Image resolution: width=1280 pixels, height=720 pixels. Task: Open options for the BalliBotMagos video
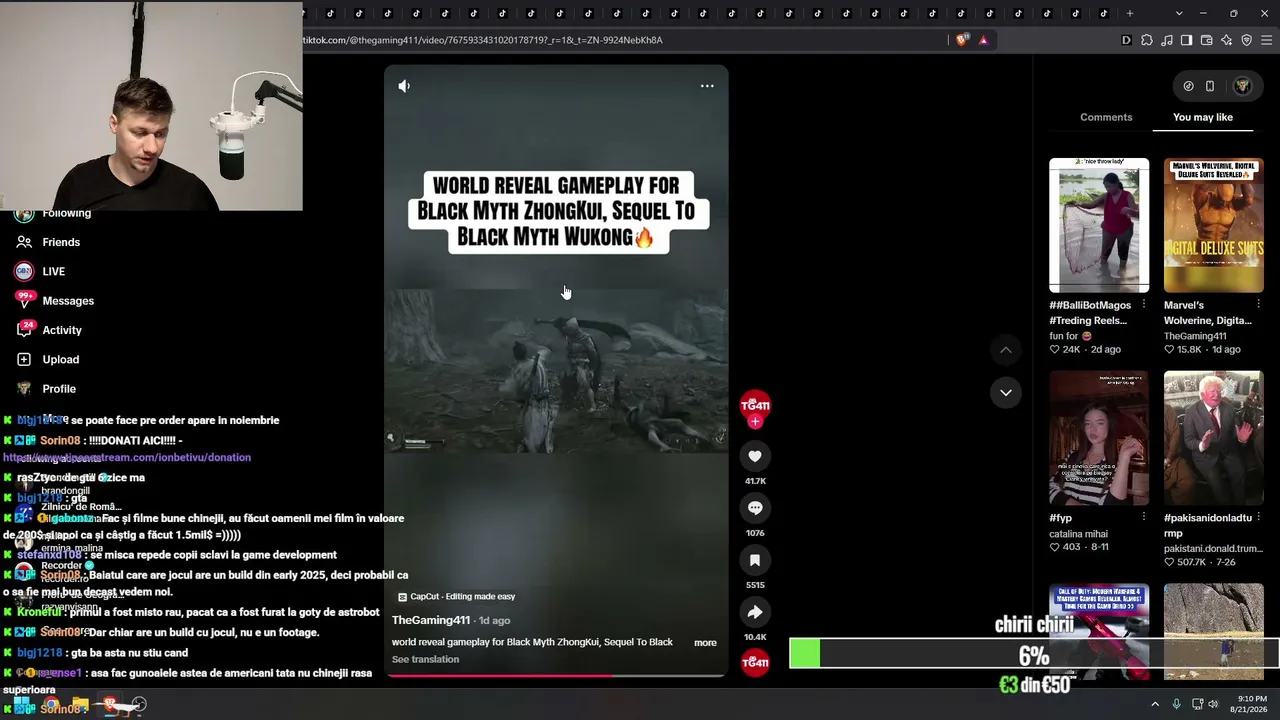1144,305
